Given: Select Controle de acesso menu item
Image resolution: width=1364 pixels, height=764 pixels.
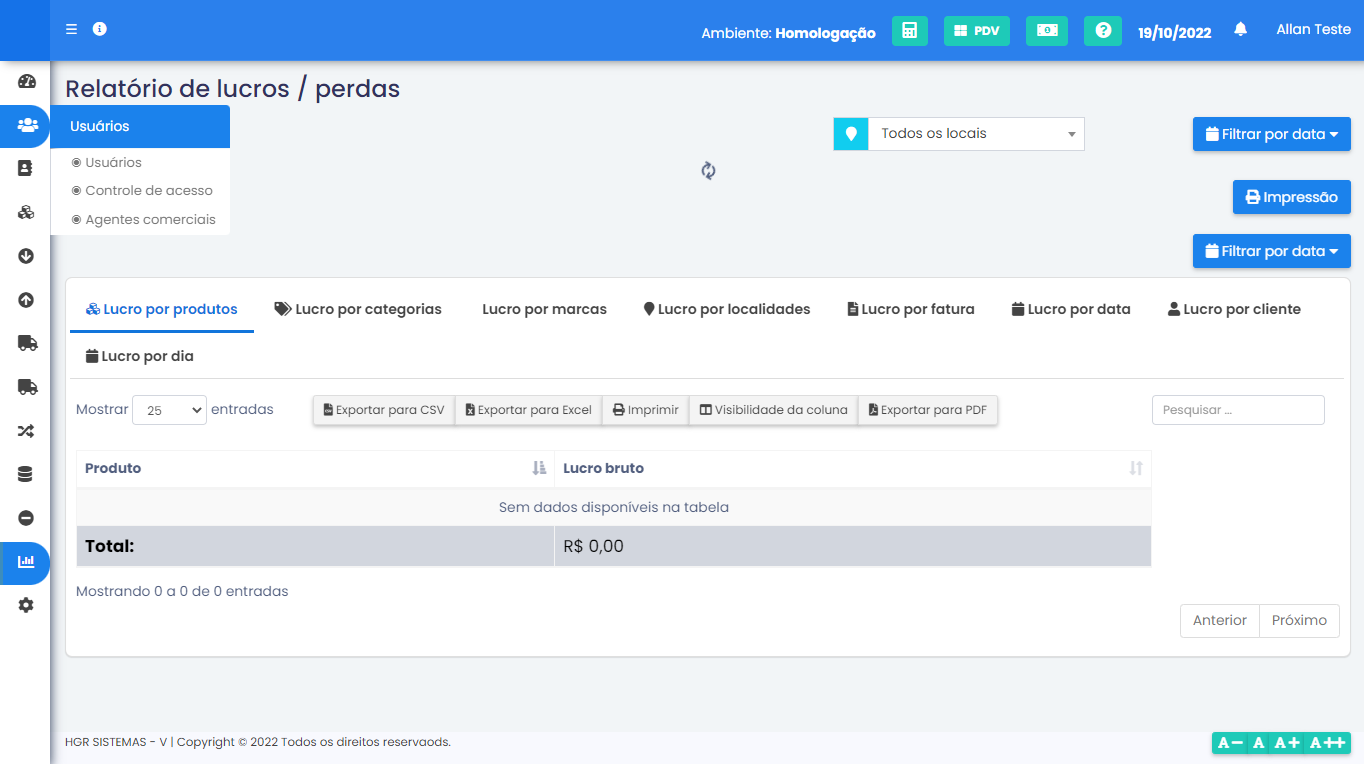Looking at the screenshot, I should pyautogui.click(x=149, y=191).
